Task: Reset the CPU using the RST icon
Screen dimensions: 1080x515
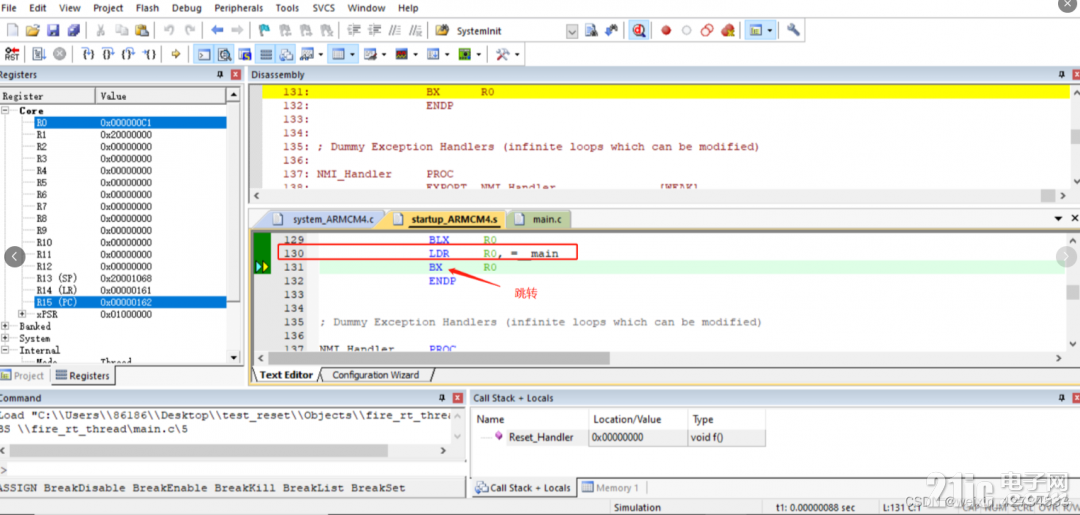Action: click(x=12, y=54)
